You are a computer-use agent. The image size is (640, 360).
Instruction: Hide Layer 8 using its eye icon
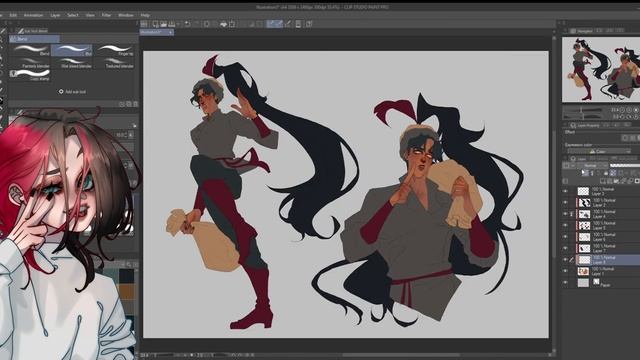coord(565,260)
